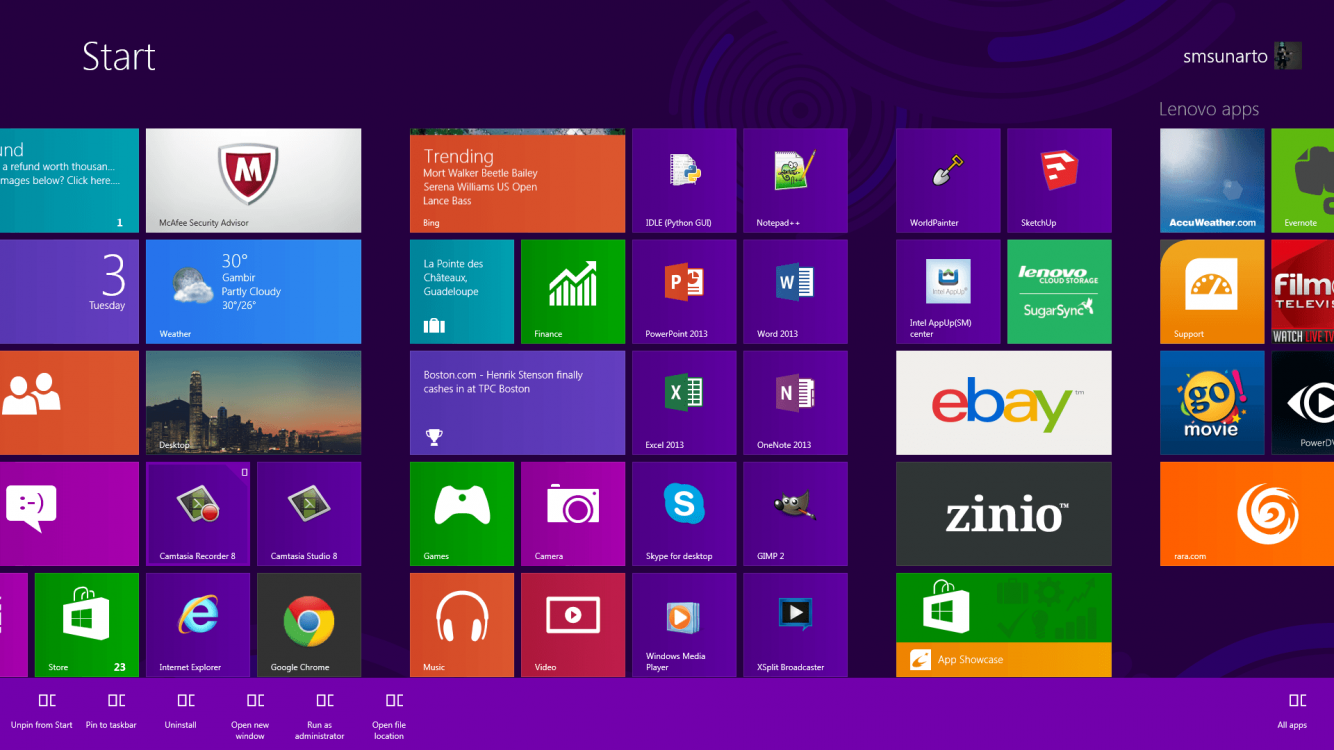This screenshot has height=750, width=1334.
Task: Open the Evernote tile
Action: 1302,181
